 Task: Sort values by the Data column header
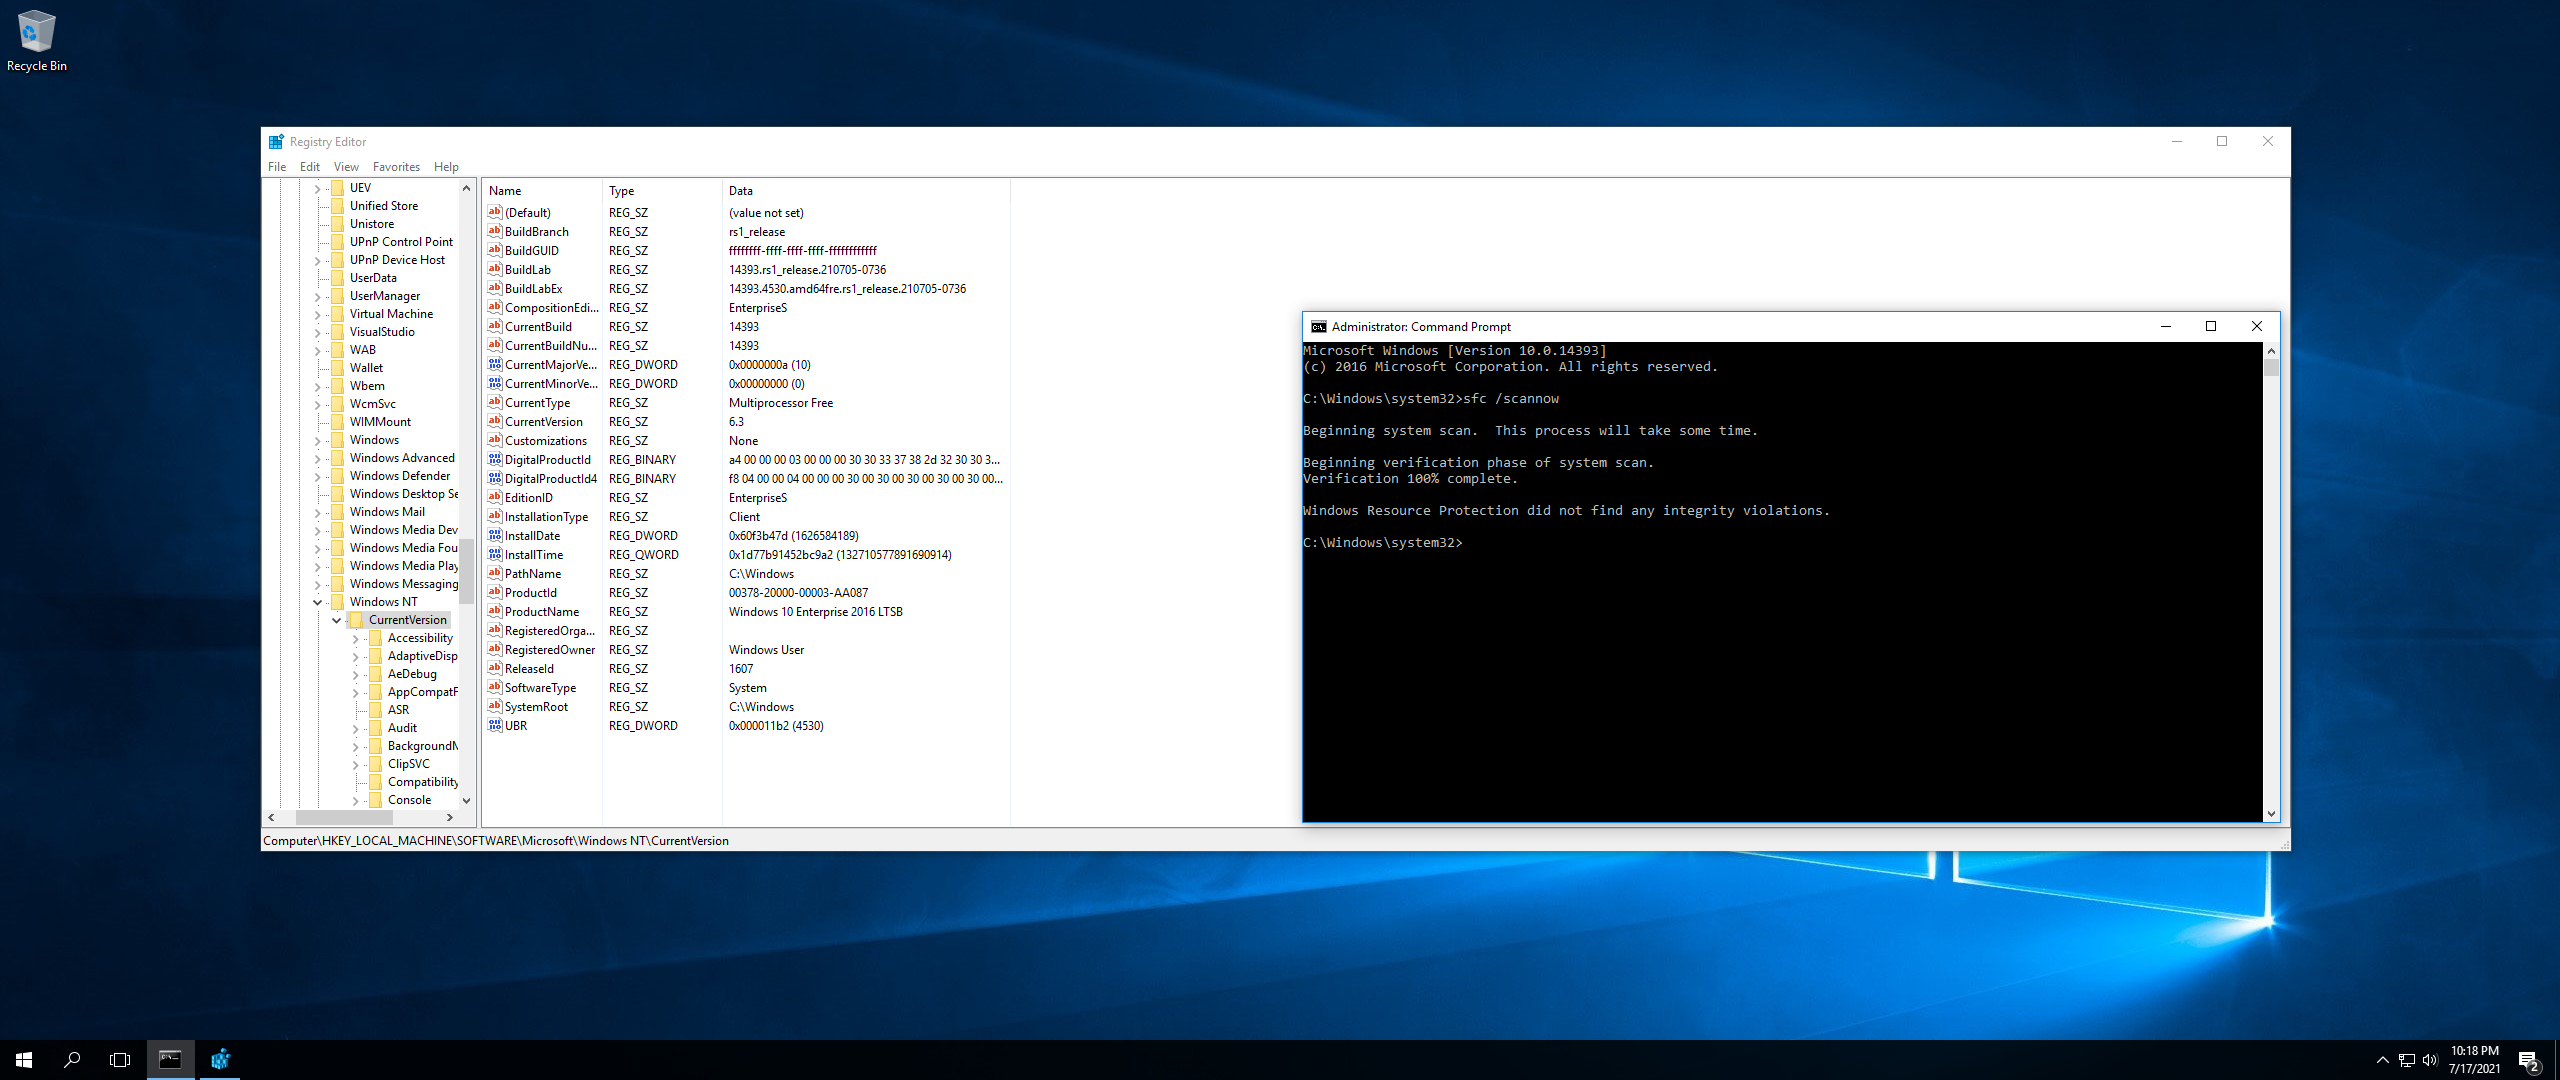click(x=866, y=190)
